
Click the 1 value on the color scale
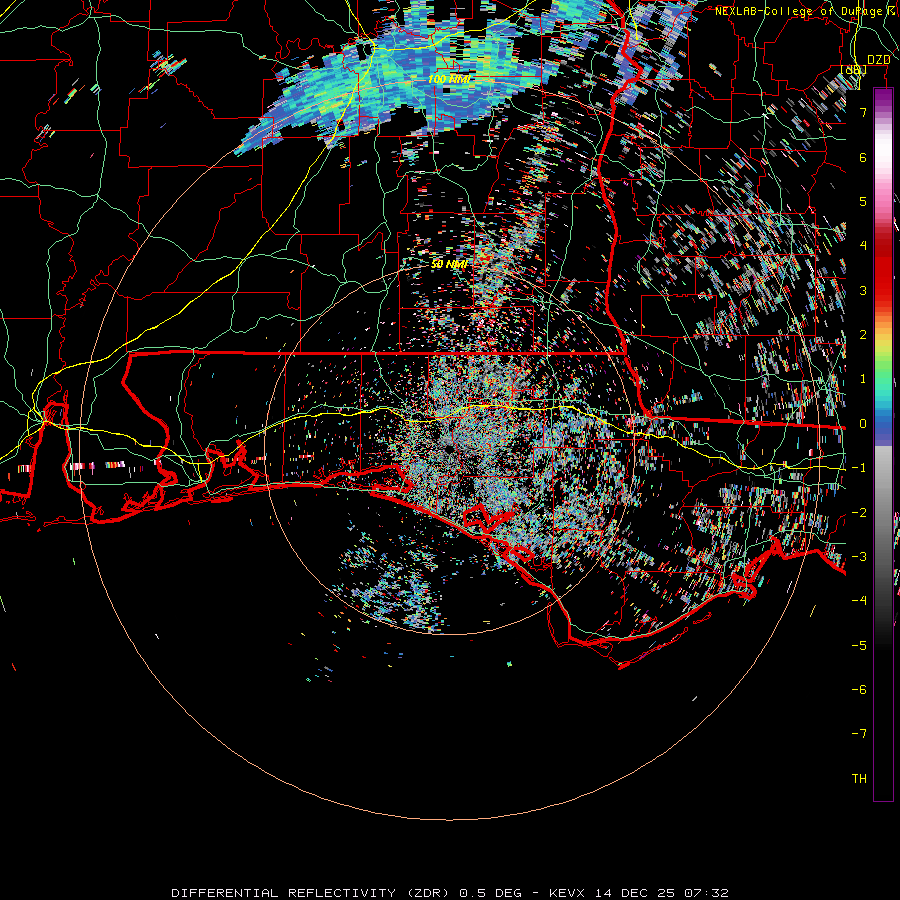pos(863,379)
